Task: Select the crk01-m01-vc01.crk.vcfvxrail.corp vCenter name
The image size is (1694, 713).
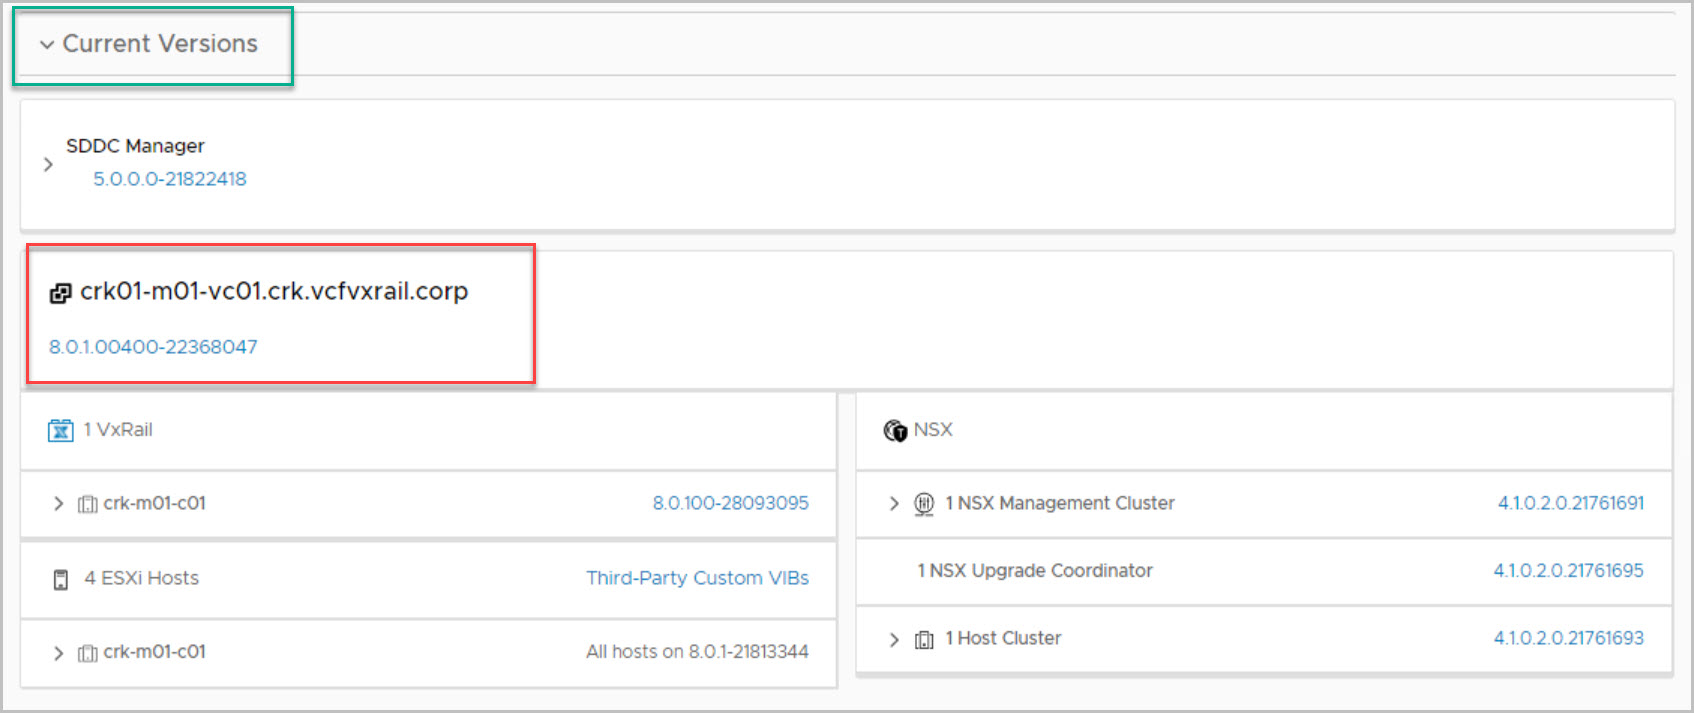Action: click(274, 291)
